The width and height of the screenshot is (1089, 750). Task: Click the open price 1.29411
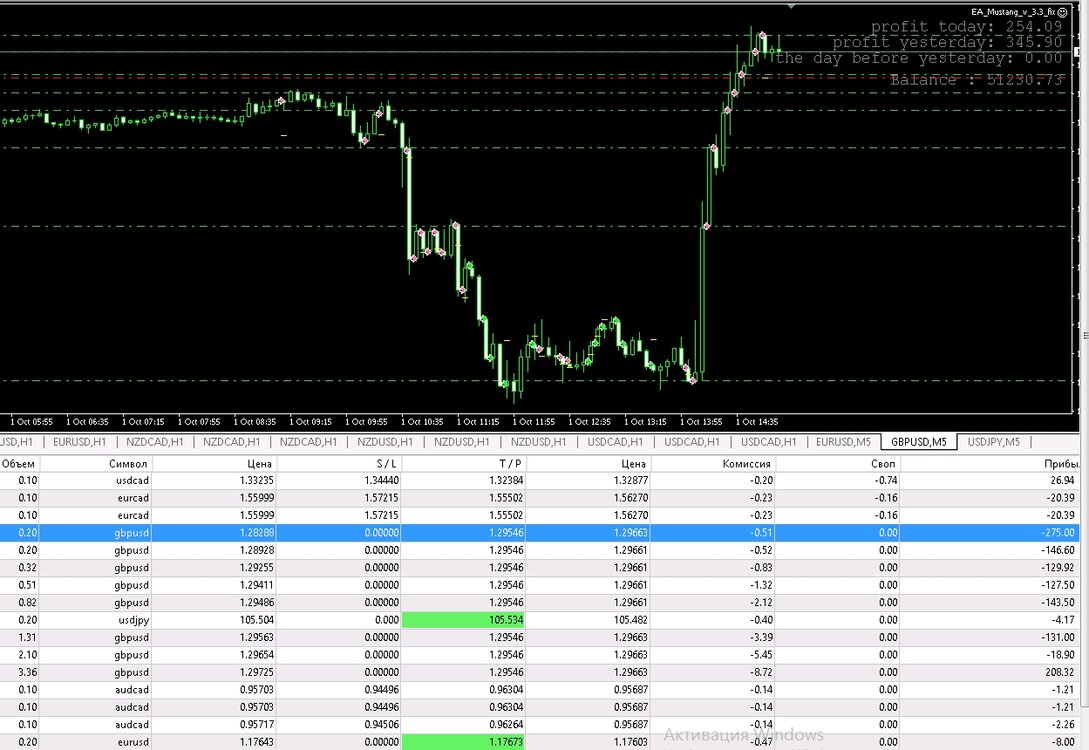[x=257, y=585]
